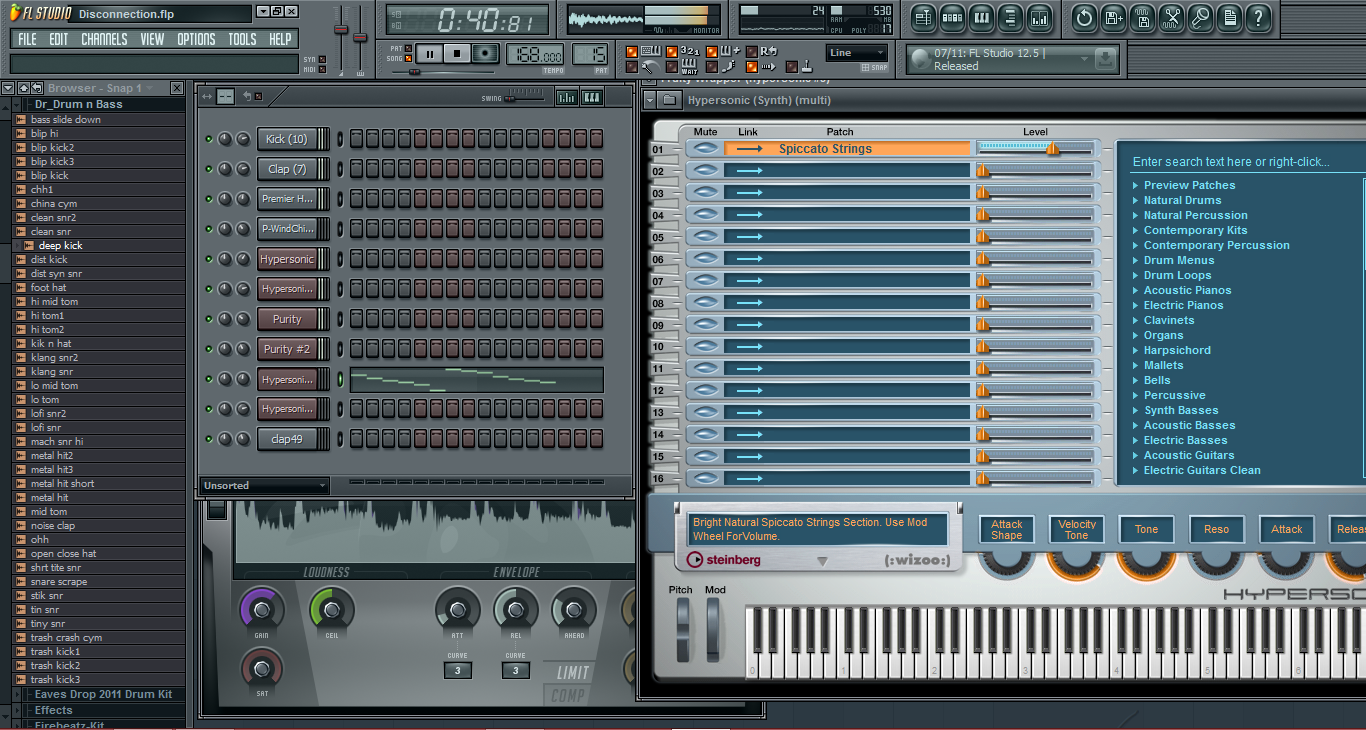Click the download icon in news panel
The width and height of the screenshot is (1366, 730).
tap(1105, 59)
